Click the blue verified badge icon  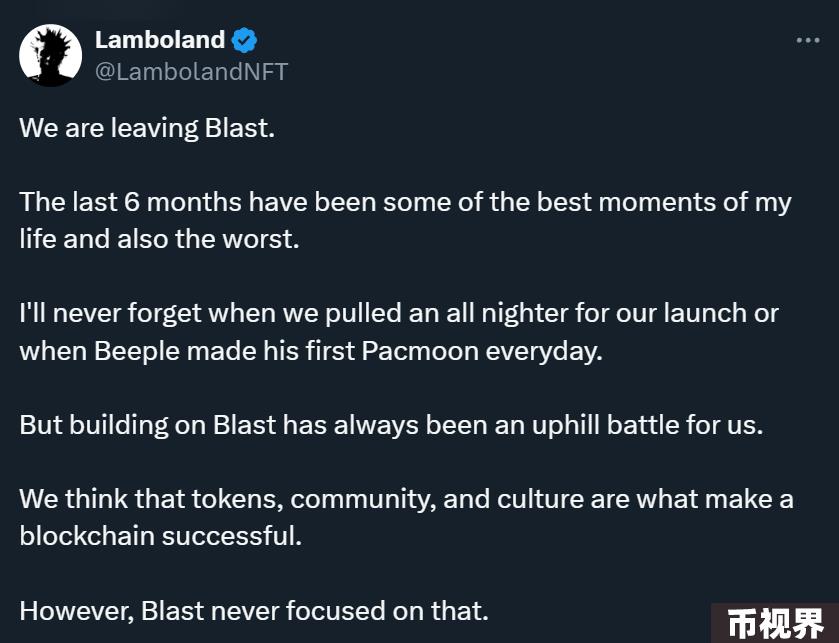coord(245,40)
